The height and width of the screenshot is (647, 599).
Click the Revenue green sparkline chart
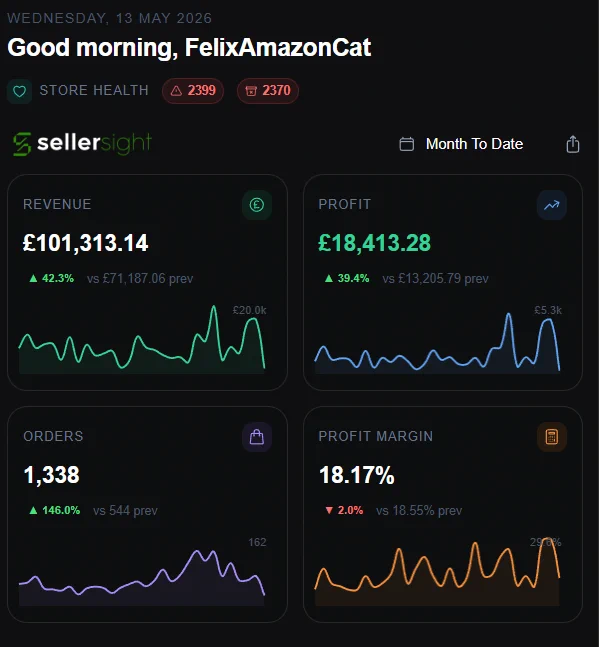[142, 339]
